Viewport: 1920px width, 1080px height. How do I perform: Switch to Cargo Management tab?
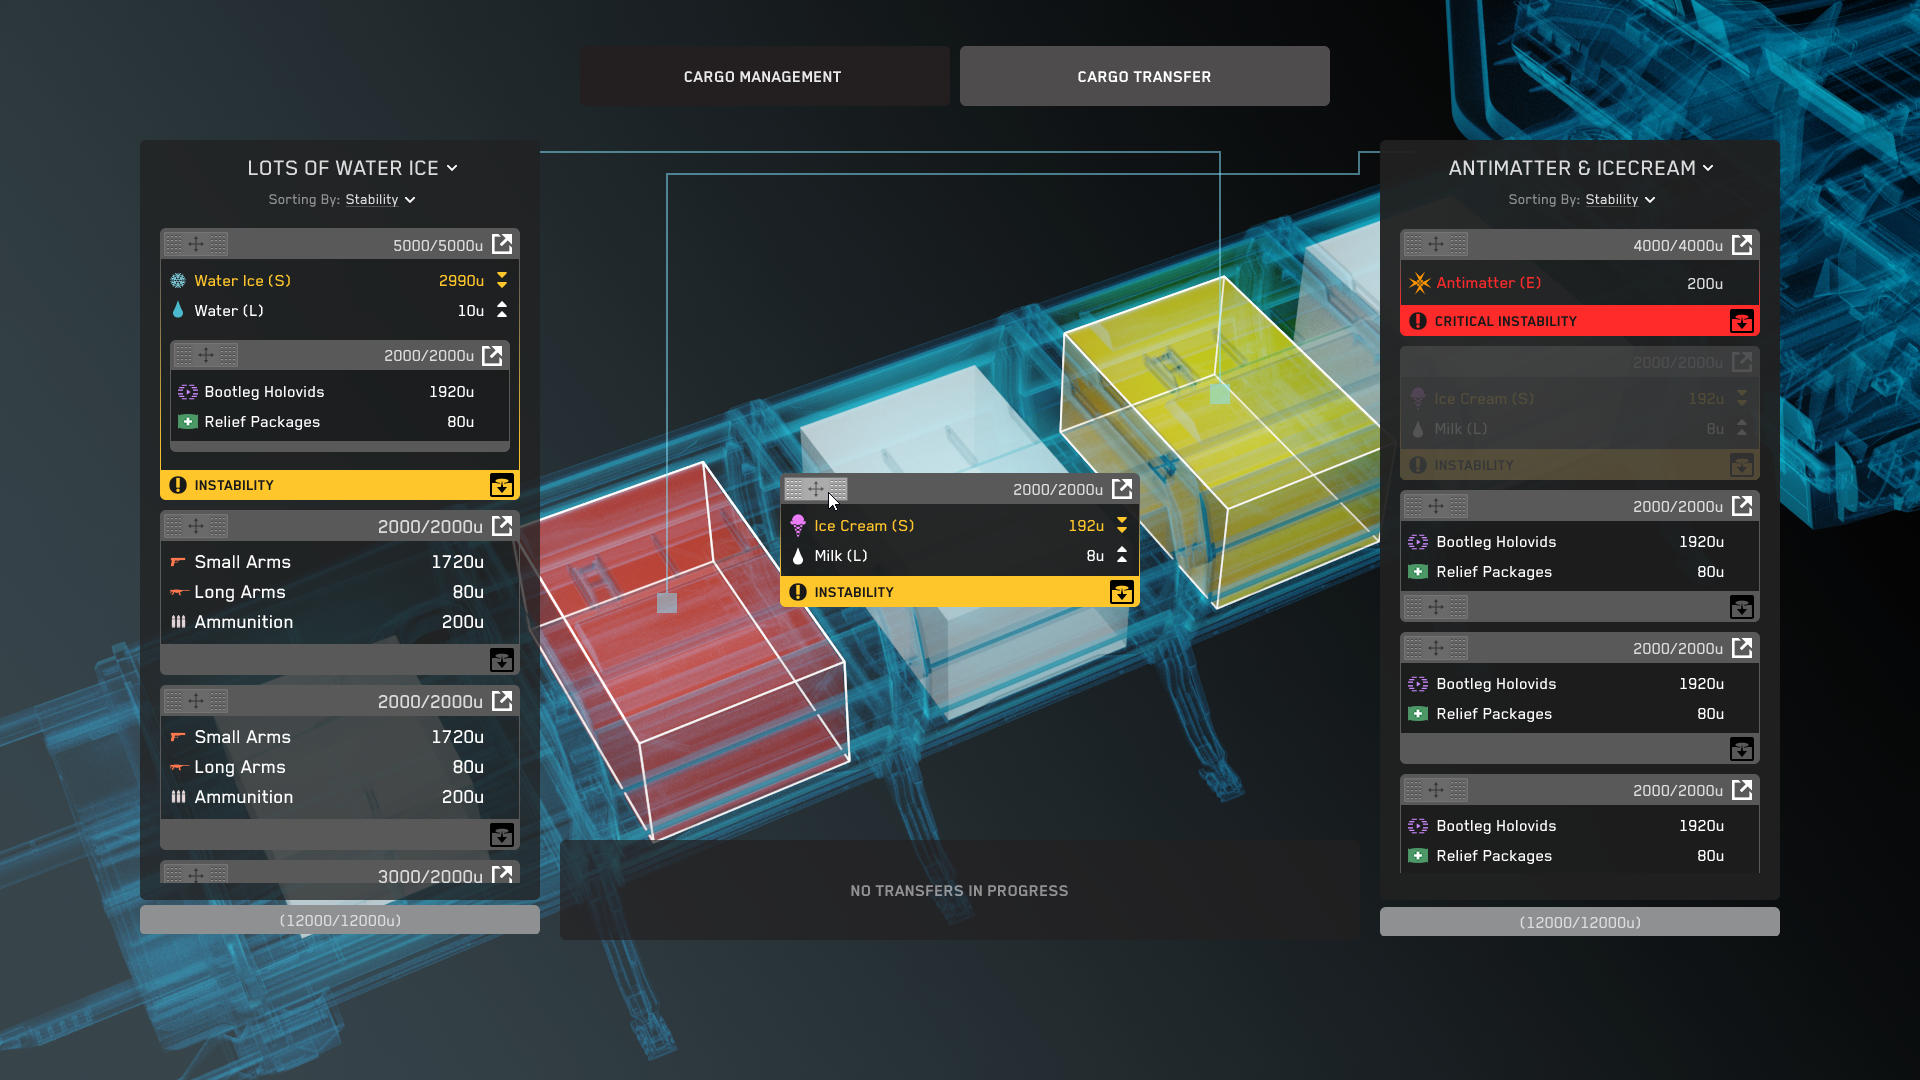click(764, 76)
